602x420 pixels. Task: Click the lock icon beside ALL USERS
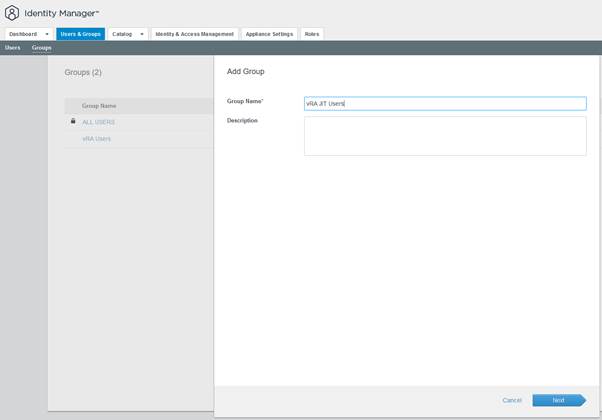(x=73, y=121)
